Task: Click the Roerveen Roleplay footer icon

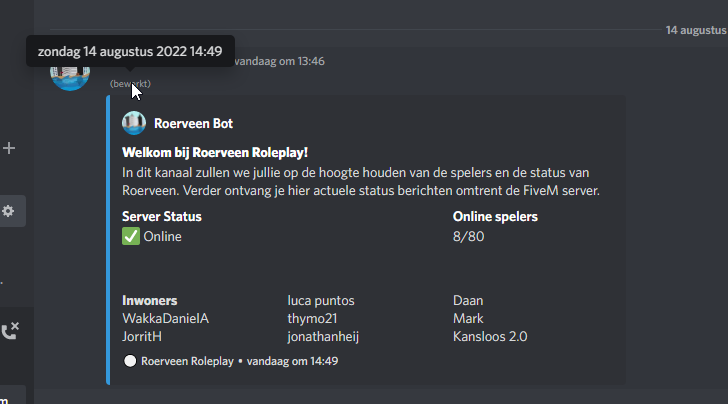Action: tap(129, 360)
